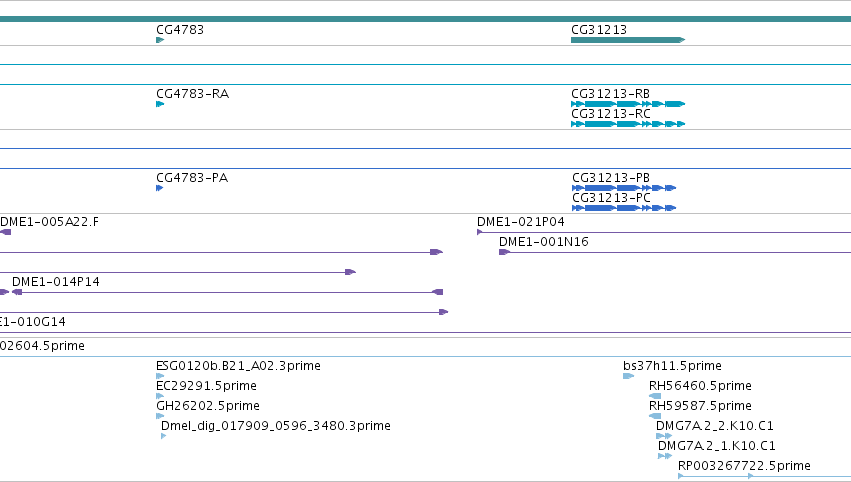The height and width of the screenshot is (482, 851).
Task: Click the CG4783 gene arrow glyph
Action: pos(160,40)
